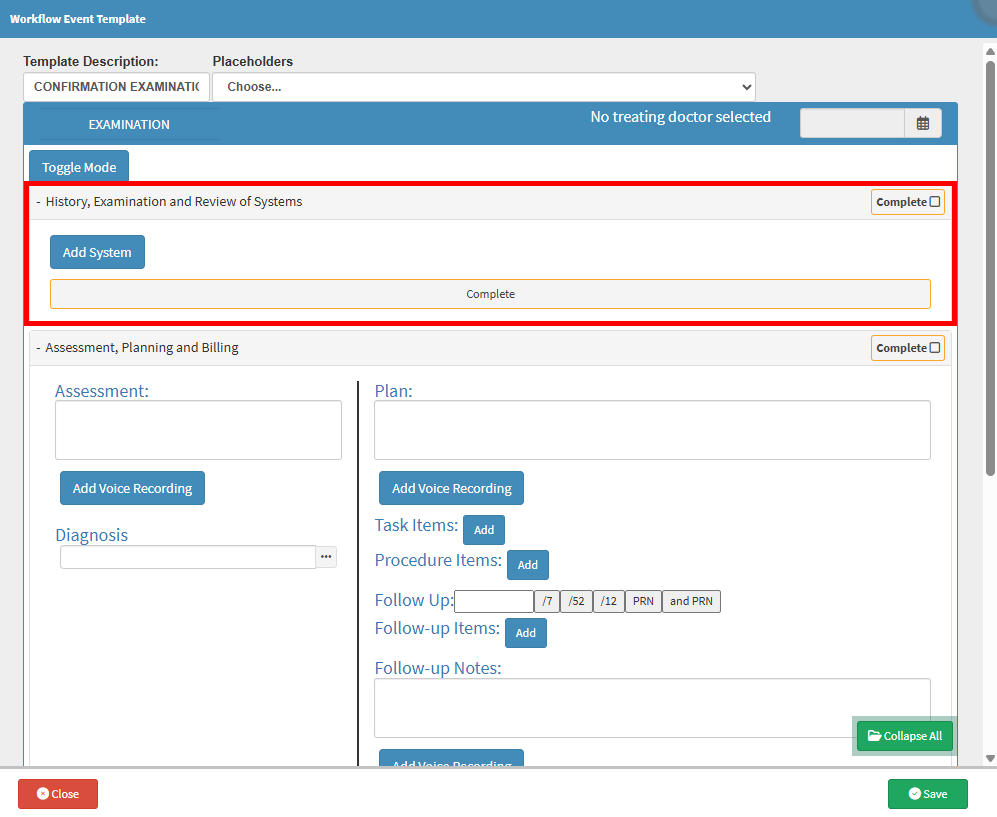Click the Collapse All folder button
Image resolution: width=997 pixels, height=817 pixels.
(905, 736)
